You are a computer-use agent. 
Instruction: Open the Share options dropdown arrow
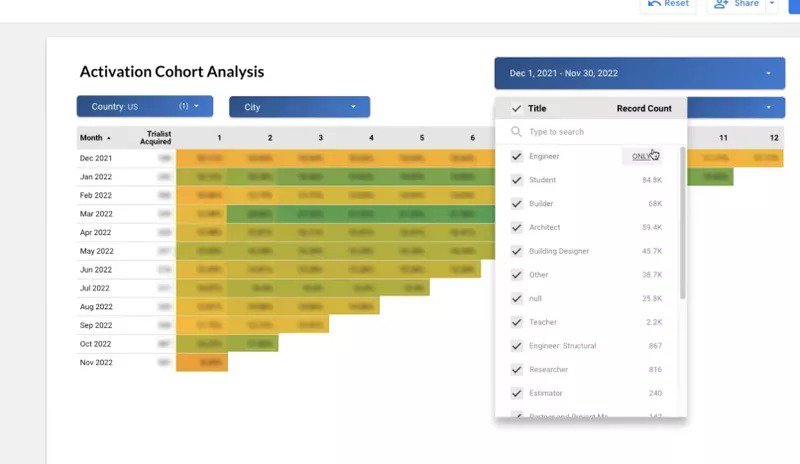click(771, 3)
